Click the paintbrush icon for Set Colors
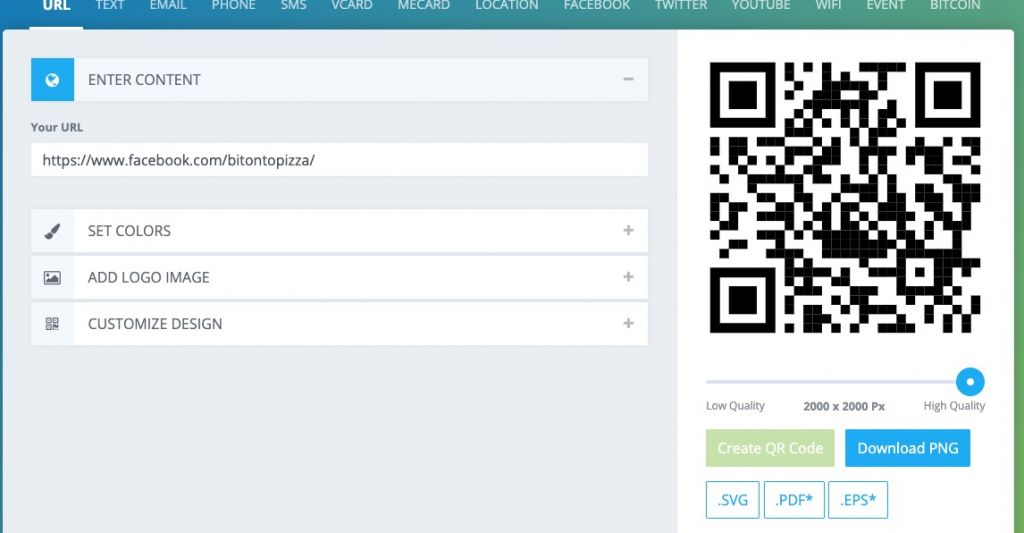Viewport: 1024px width, 533px height. coord(52,231)
